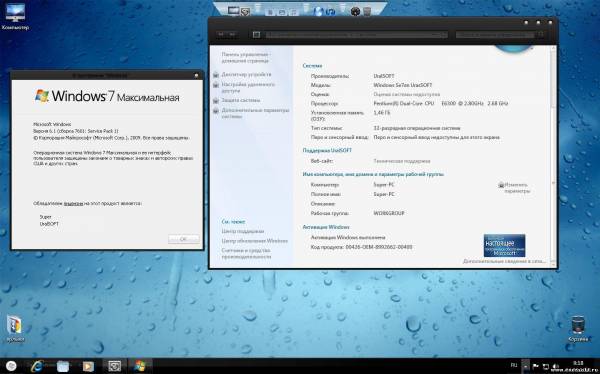
Task: Click the dark sphere icon in top dock
Action: (x=355, y=11)
